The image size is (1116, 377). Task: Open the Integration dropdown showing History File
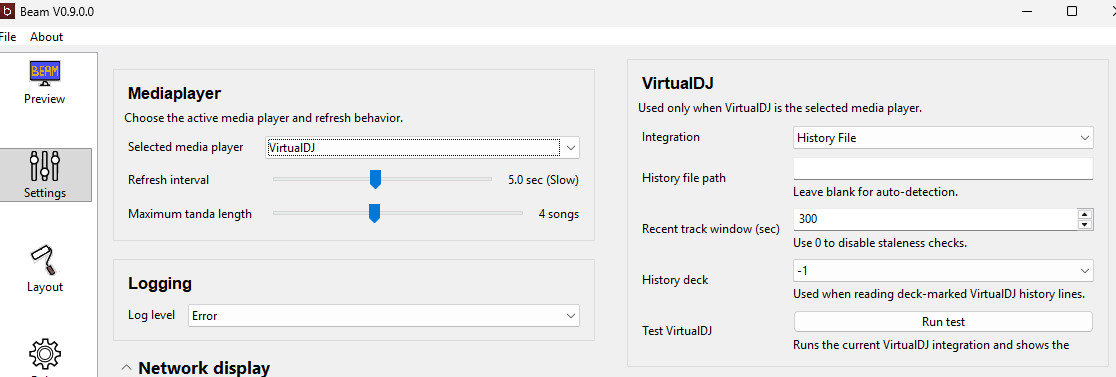click(x=943, y=138)
